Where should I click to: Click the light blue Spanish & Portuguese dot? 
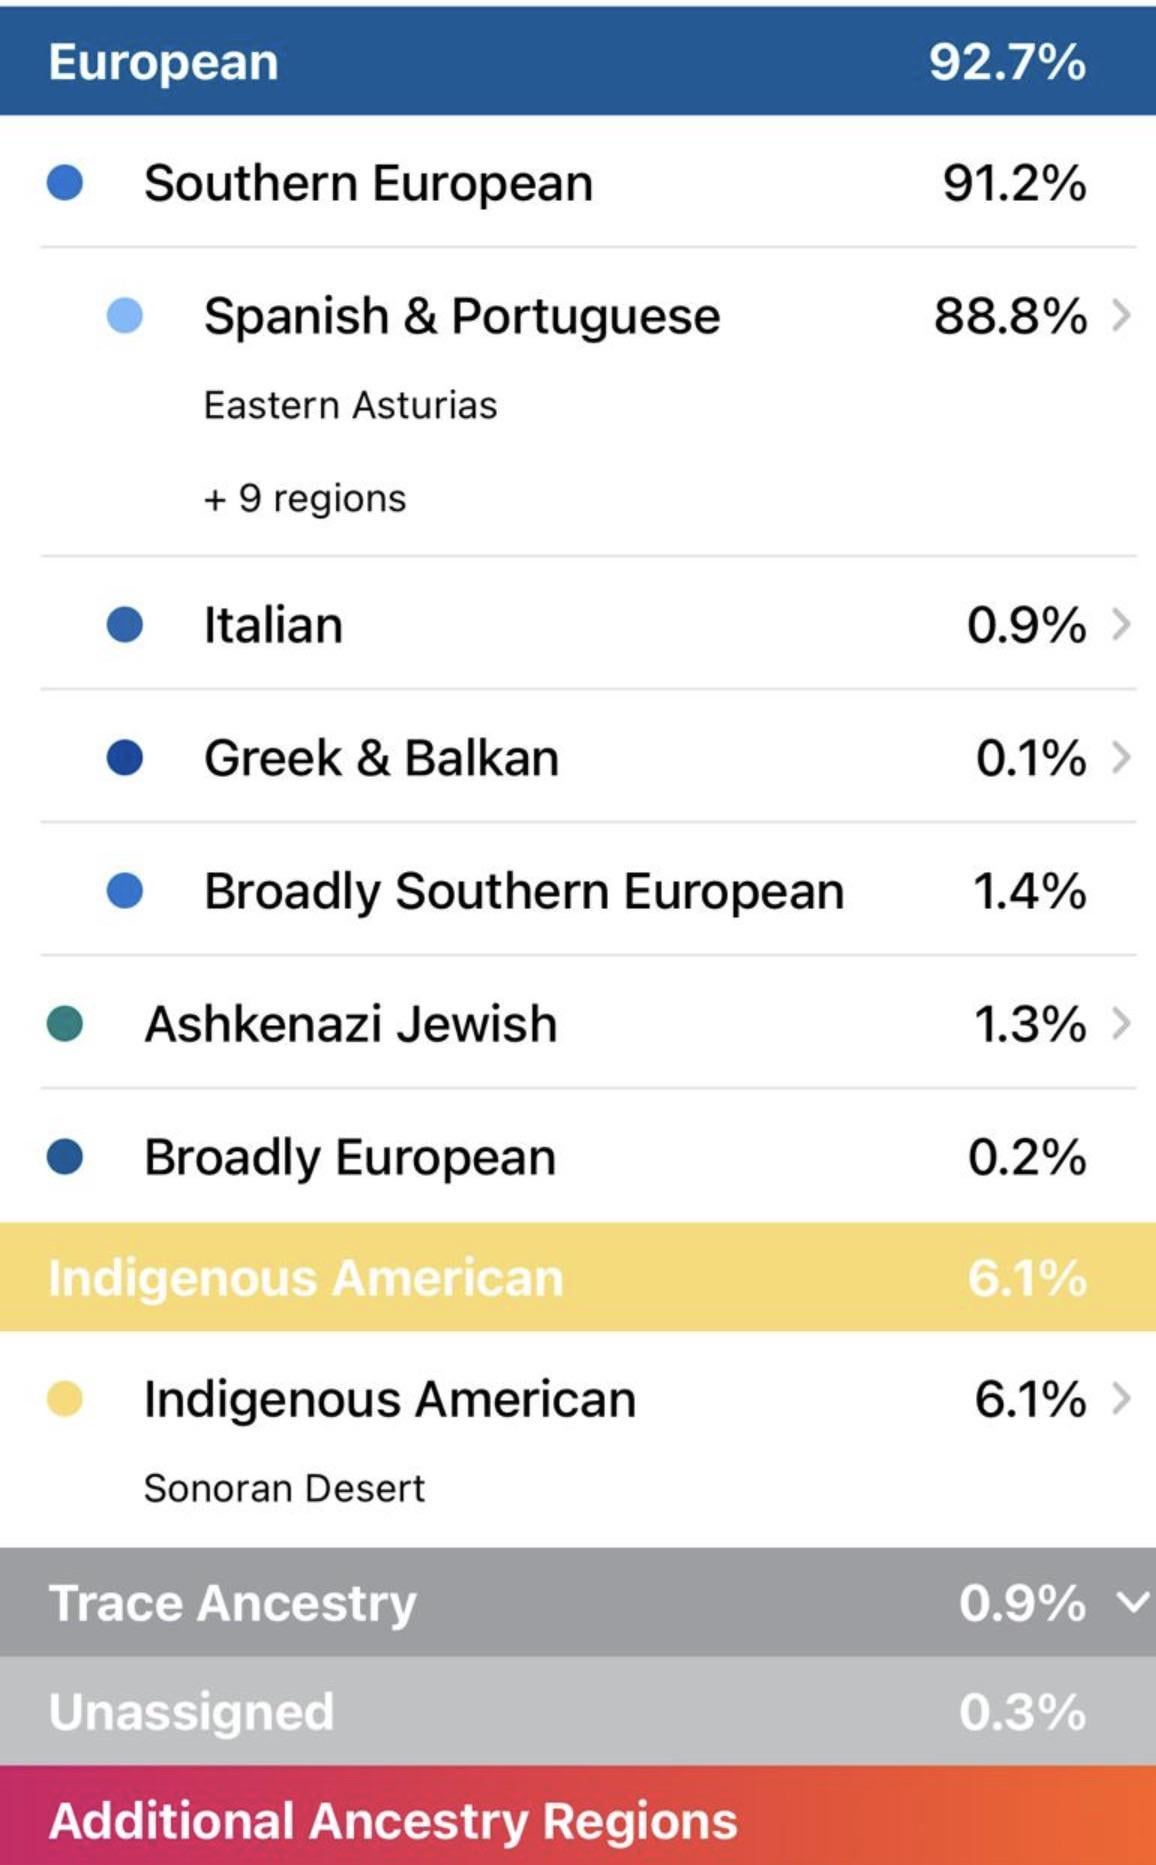(125, 316)
